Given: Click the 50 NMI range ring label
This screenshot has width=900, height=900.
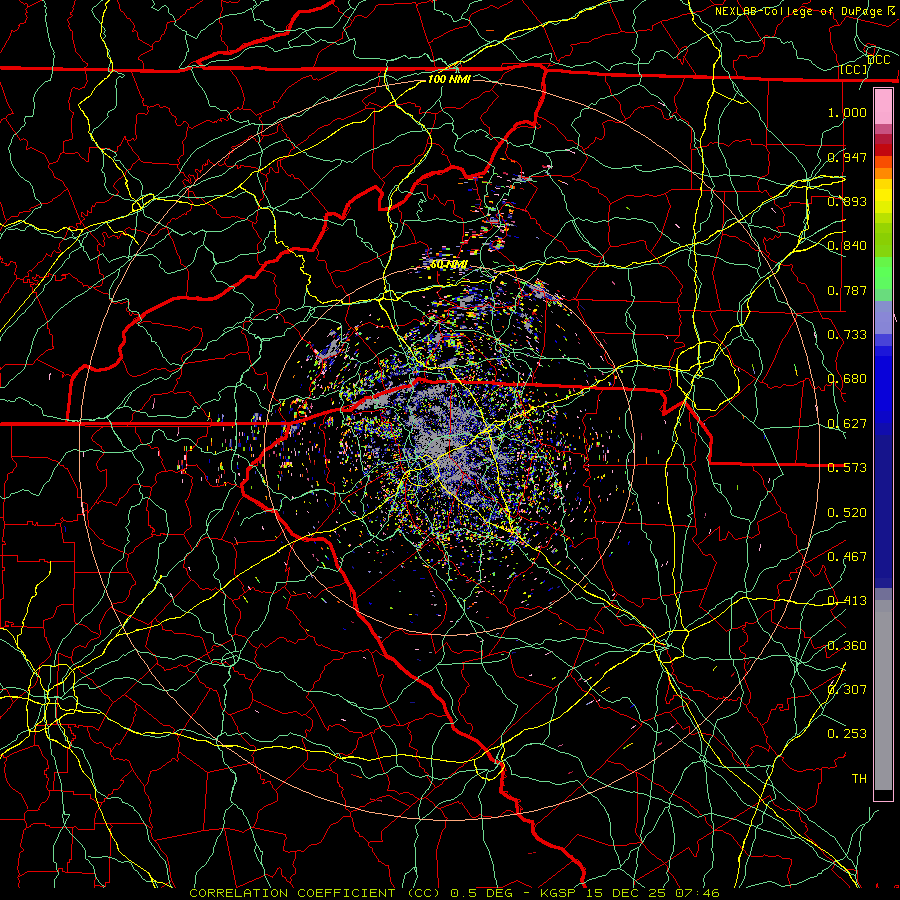Looking at the screenshot, I should (448, 265).
